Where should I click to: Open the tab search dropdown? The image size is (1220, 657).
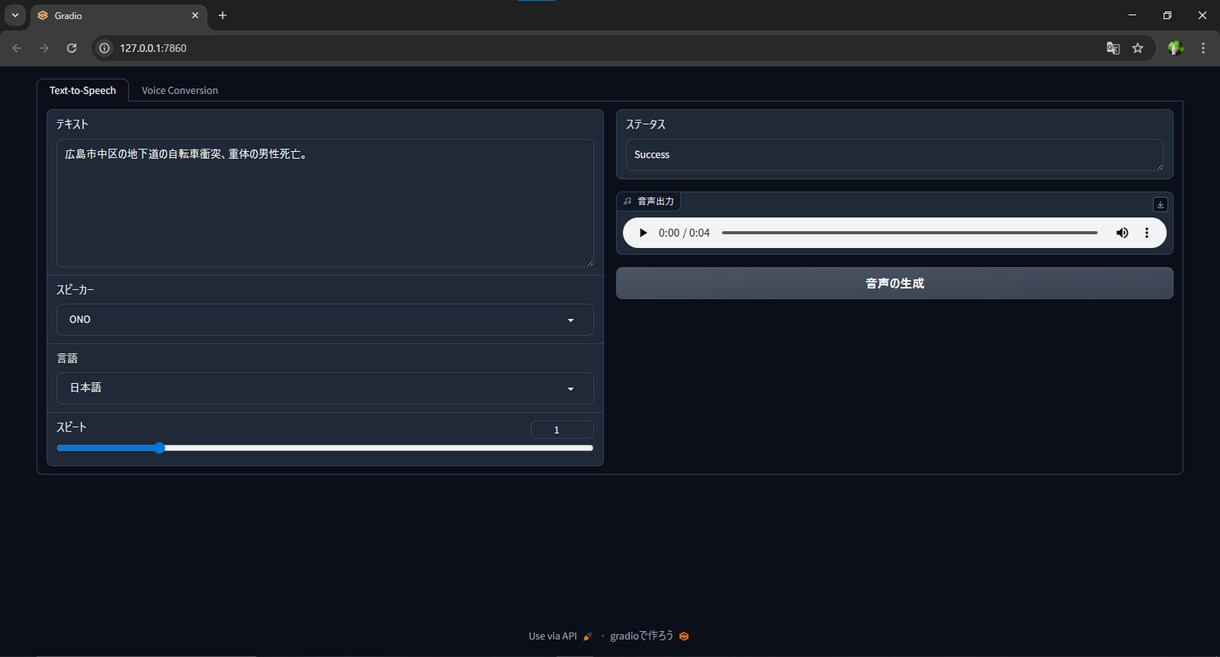click(16, 15)
